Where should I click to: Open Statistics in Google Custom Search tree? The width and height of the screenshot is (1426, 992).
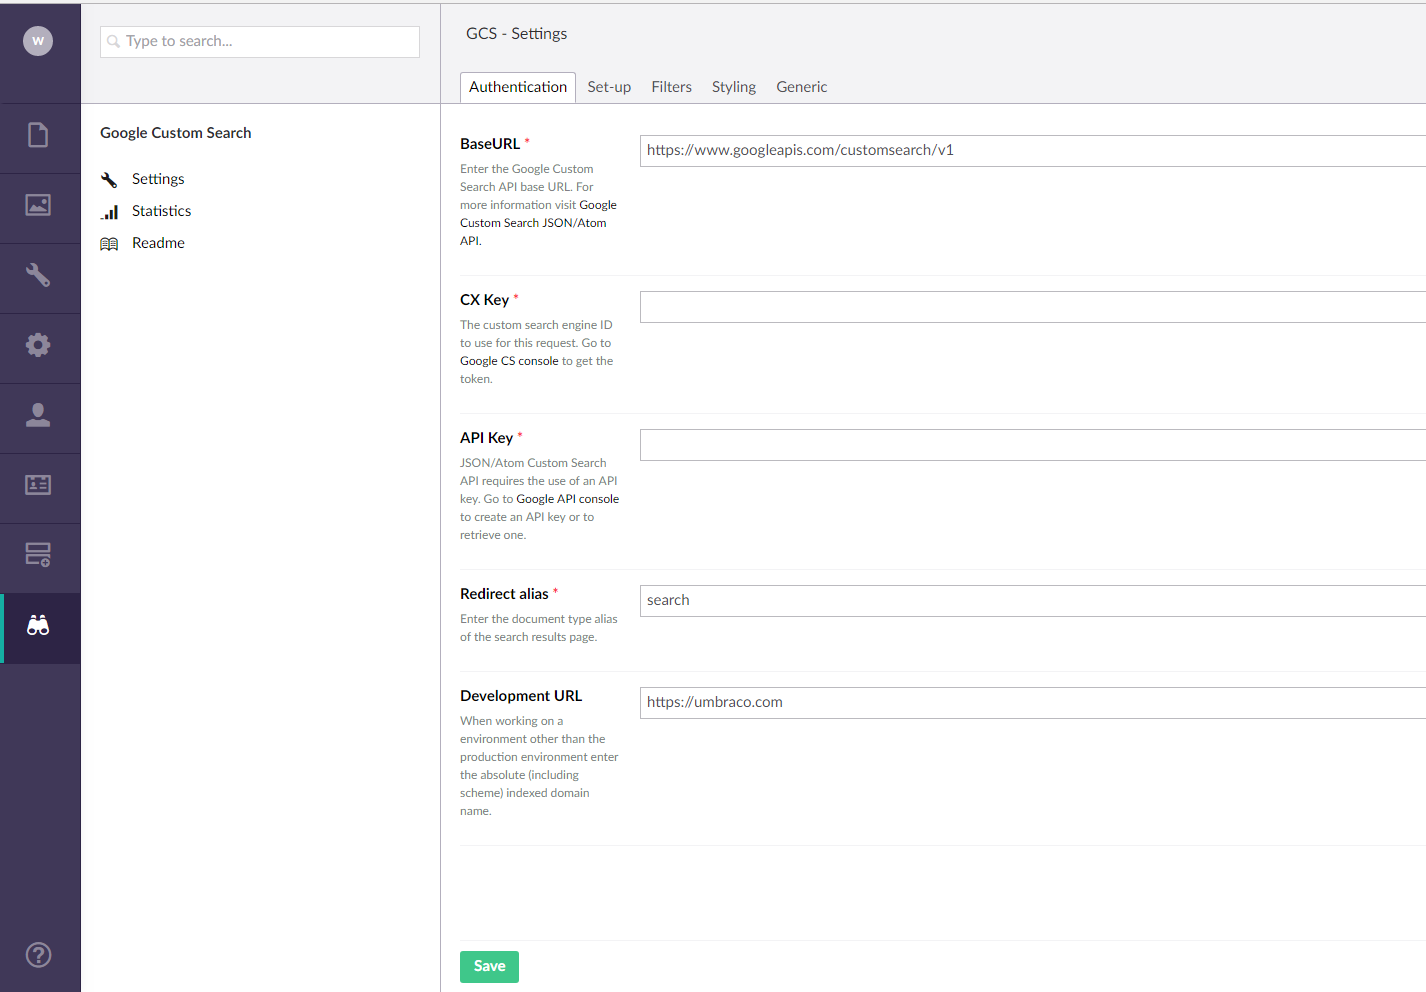pyautogui.click(x=161, y=211)
